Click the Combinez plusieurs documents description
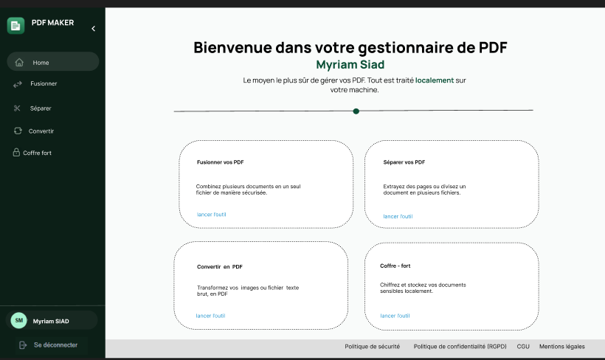The width and height of the screenshot is (605, 360). click(248, 189)
